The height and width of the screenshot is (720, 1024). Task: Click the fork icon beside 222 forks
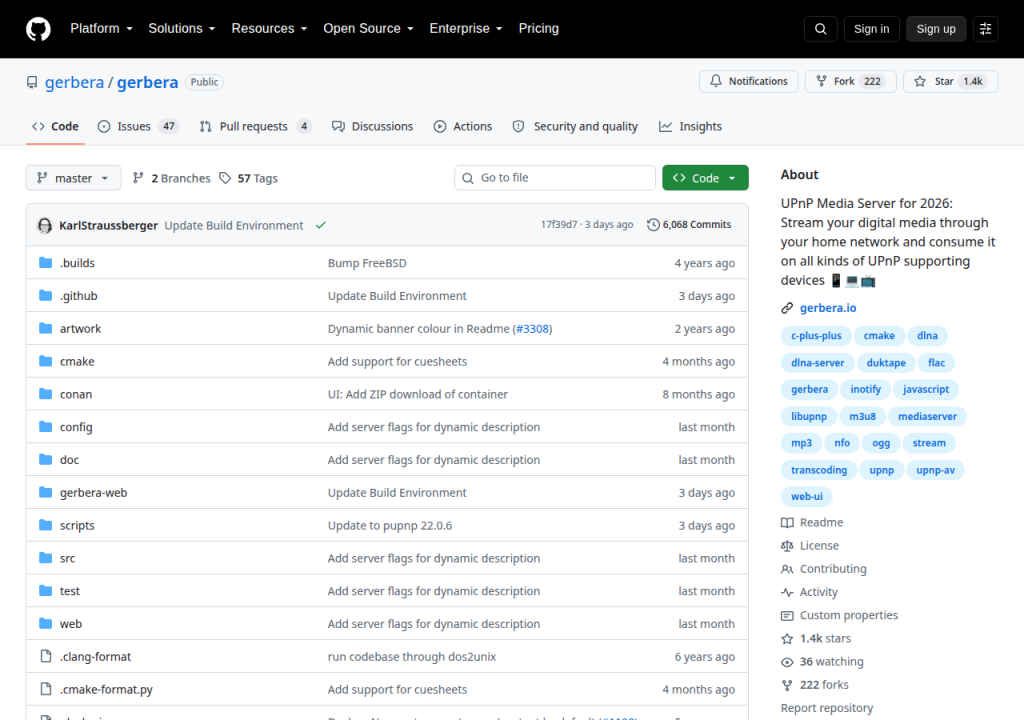[x=787, y=685]
